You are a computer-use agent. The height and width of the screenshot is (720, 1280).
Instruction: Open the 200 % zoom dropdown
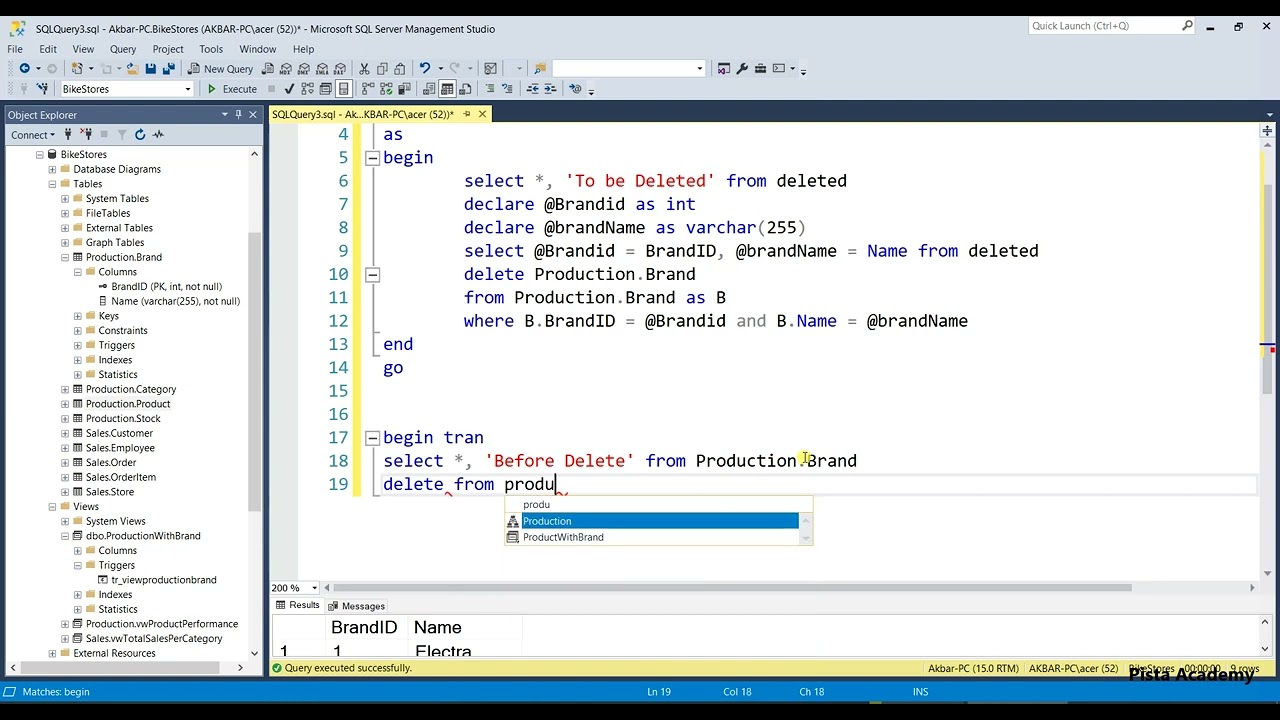(x=314, y=588)
